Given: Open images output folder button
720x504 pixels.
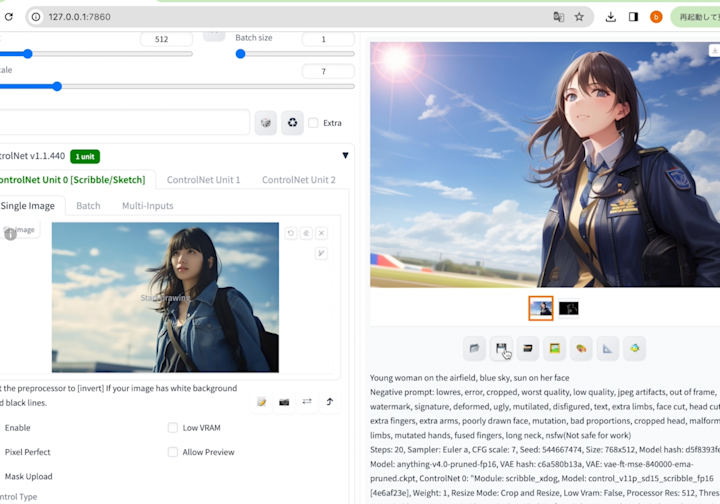Looking at the screenshot, I should coord(474,348).
